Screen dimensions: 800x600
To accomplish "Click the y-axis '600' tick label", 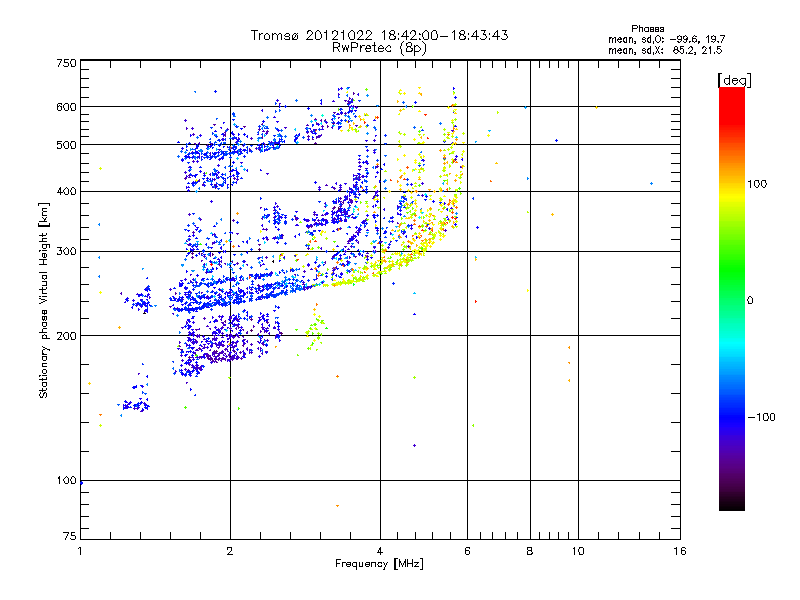I will pos(66,107).
